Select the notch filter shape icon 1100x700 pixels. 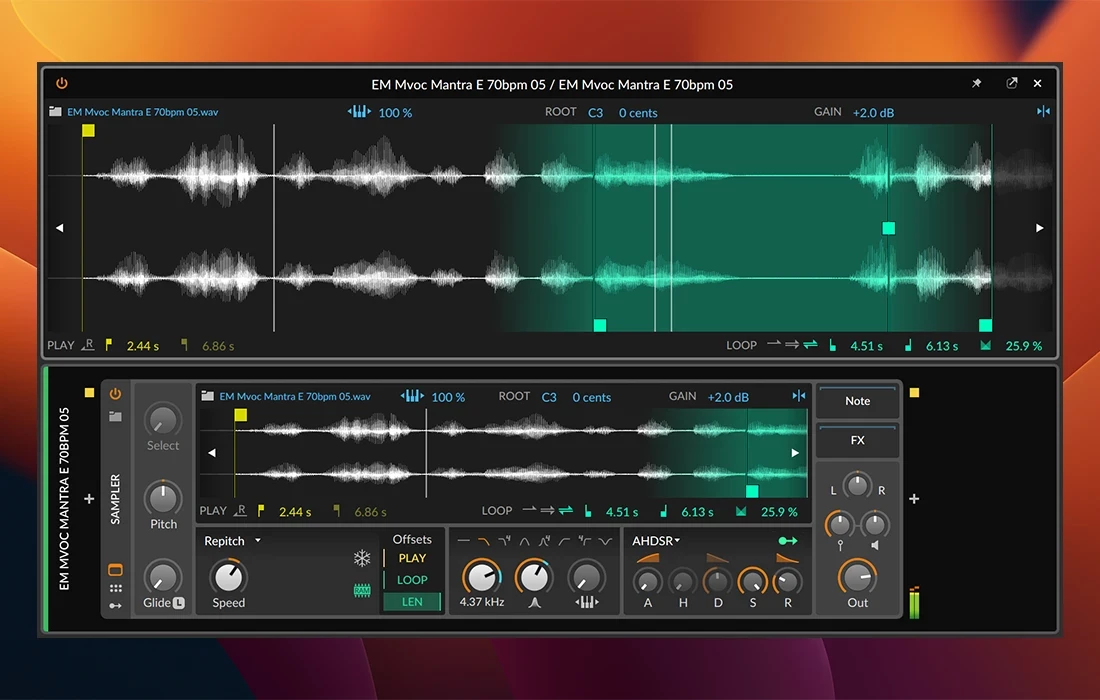(605, 540)
